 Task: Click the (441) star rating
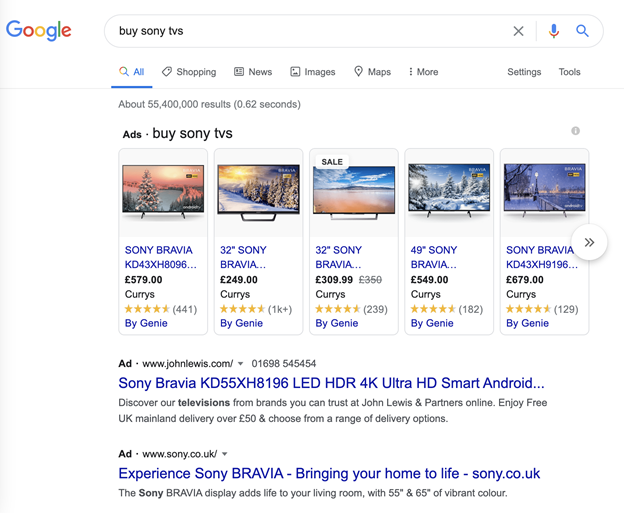pos(161,309)
